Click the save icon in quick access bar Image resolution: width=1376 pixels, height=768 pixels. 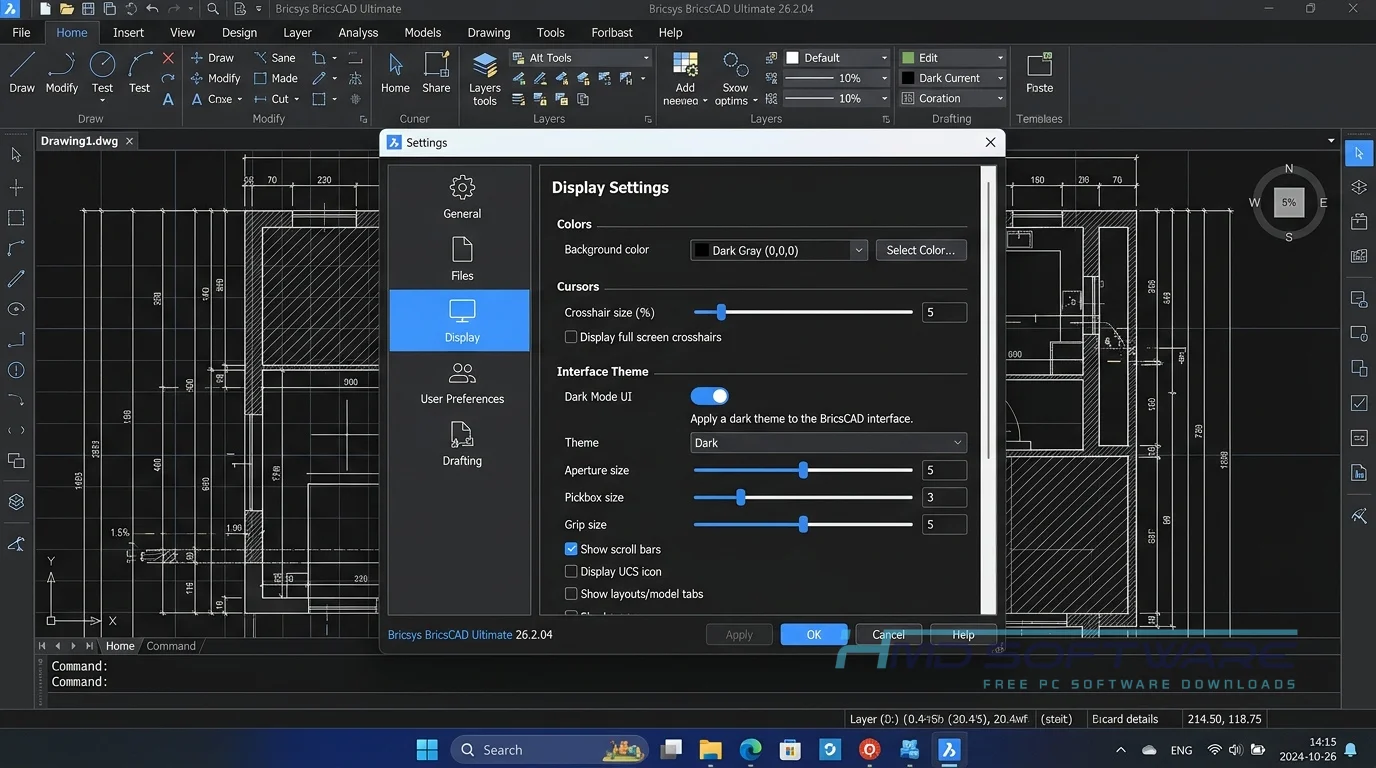[88, 9]
